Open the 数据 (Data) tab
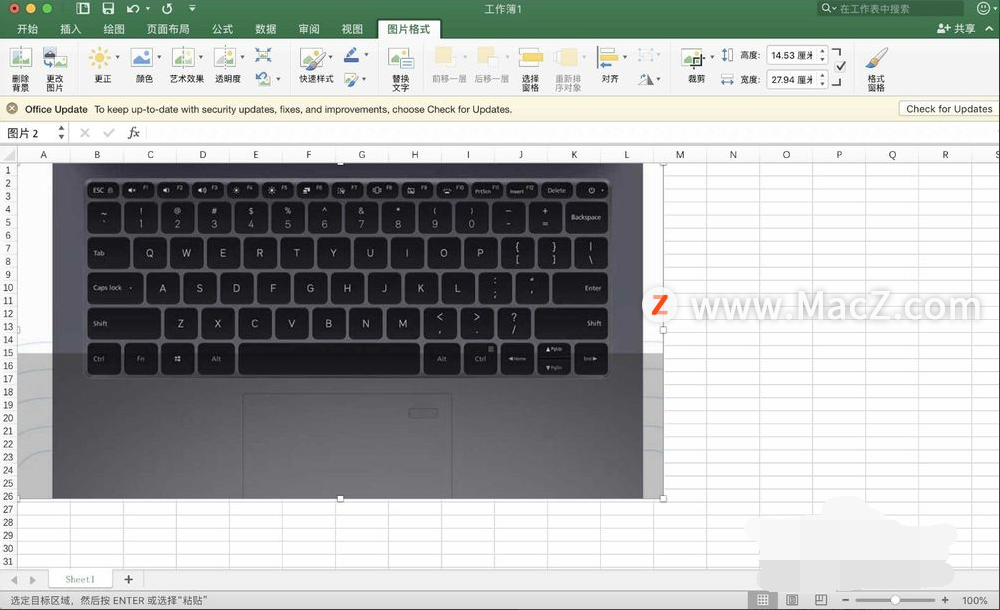 click(265, 29)
